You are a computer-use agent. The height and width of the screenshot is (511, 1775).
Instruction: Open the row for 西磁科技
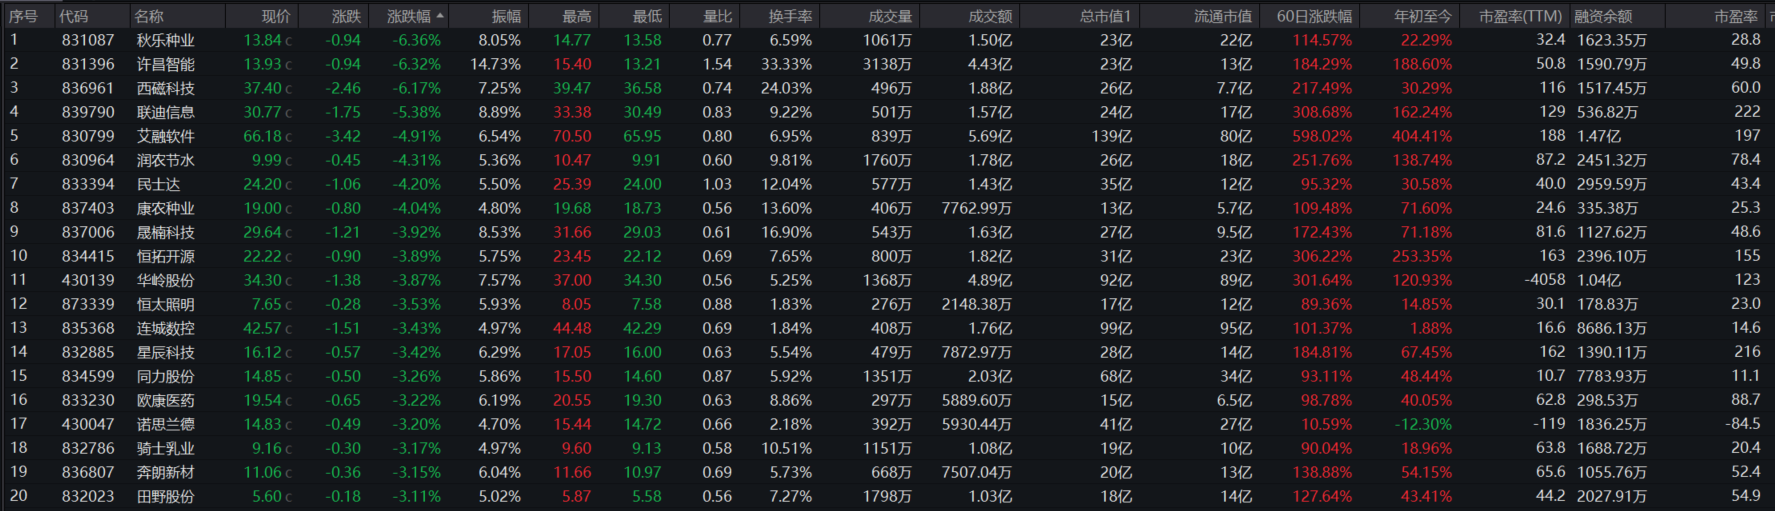(x=166, y=88)
